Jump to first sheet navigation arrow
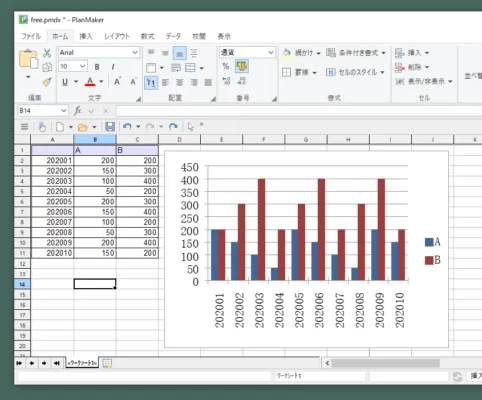The height and width of the screenshot is (400, 482). (19, 363)
